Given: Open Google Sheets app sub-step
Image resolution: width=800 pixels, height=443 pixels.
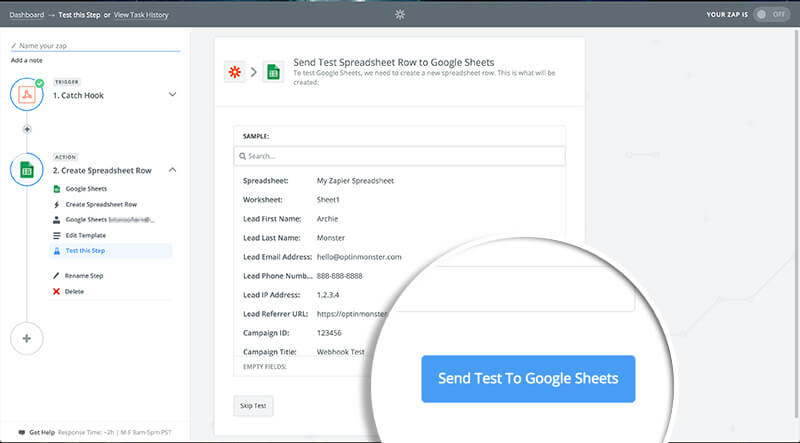Looking at the screenshot, I should click(x=81, y=189).
